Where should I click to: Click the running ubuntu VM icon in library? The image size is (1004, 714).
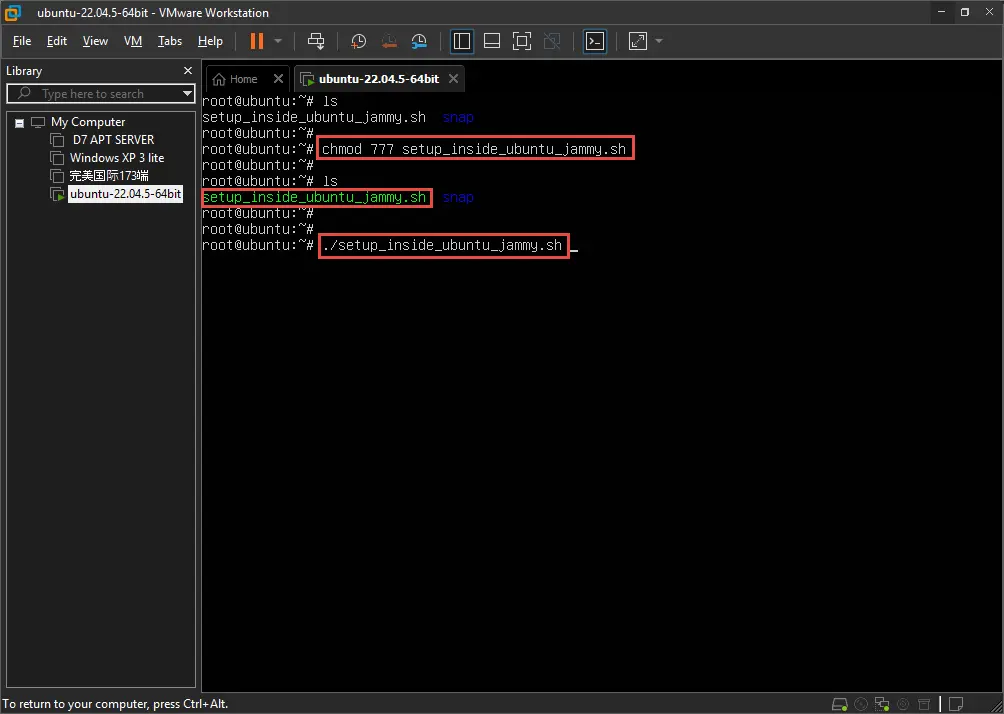pos(58,194)
